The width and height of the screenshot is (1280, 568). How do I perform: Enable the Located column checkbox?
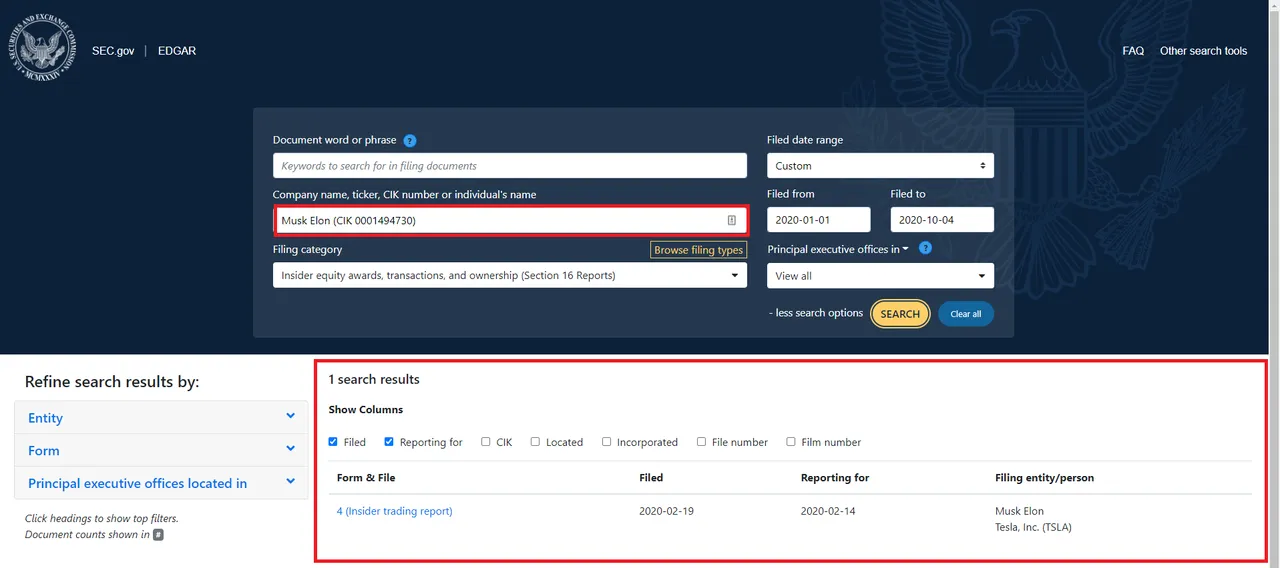pyautogui.click(x=535, y=441)
